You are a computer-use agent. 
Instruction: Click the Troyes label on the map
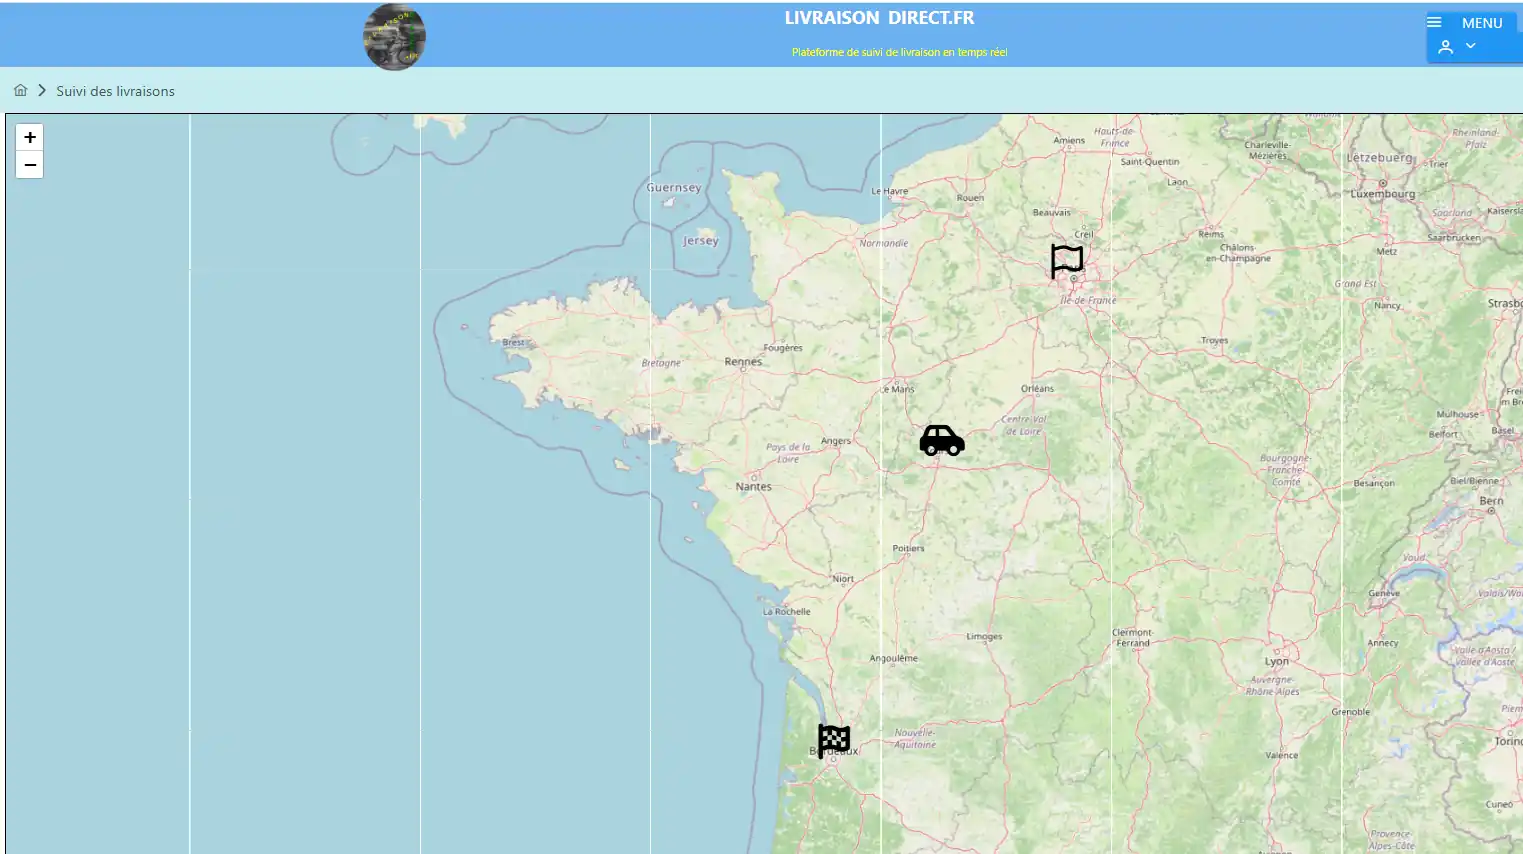[x=1214, y=341]
